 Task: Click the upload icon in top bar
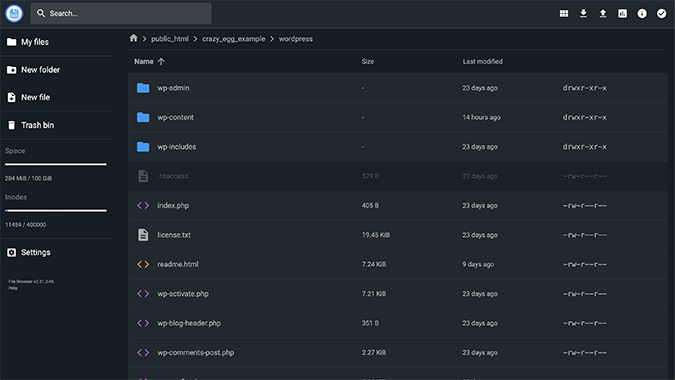coord(603,13)
